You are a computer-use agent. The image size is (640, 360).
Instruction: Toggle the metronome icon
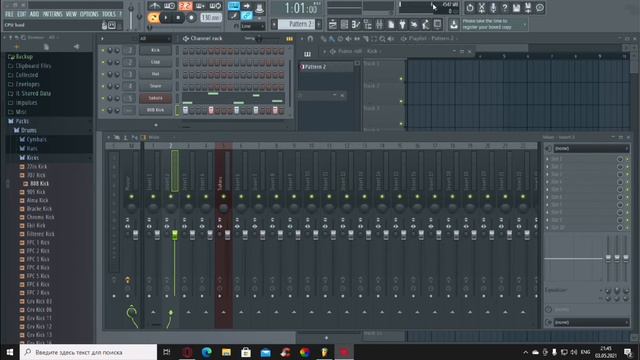click(x=154, y=6)
